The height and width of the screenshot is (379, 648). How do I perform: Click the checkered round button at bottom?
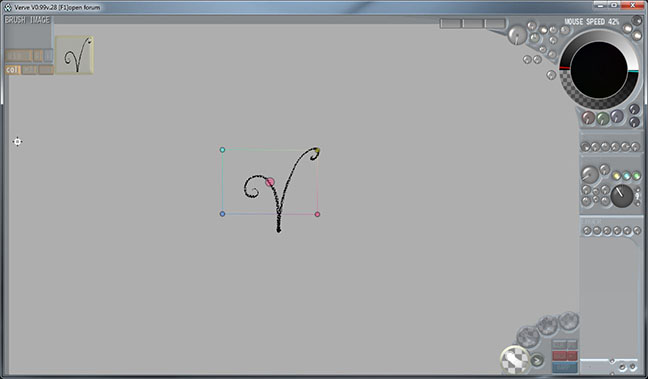tap(515, 360)
